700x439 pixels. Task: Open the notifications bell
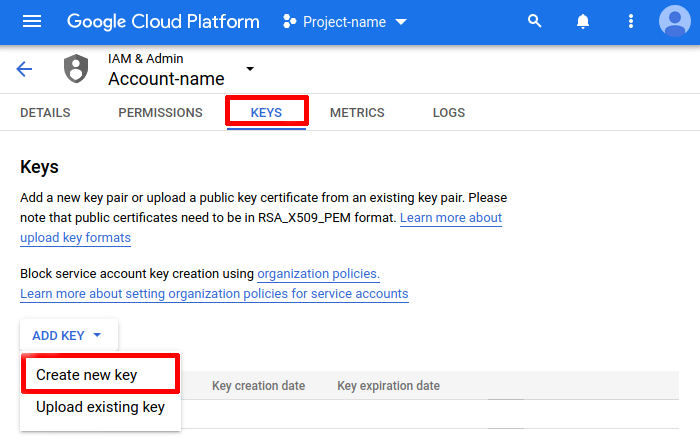pos(582,21)
